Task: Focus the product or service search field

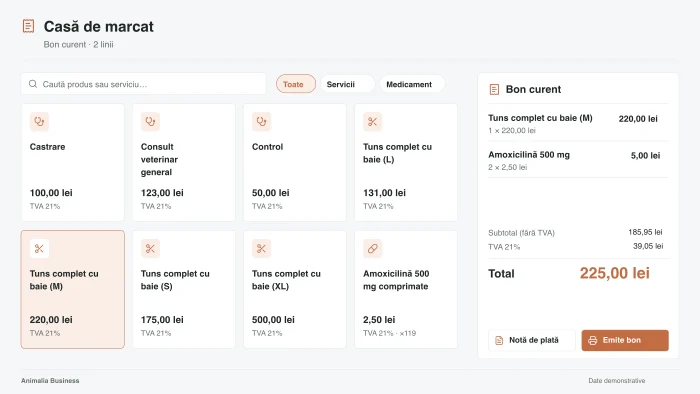Action: click(143, 84)
